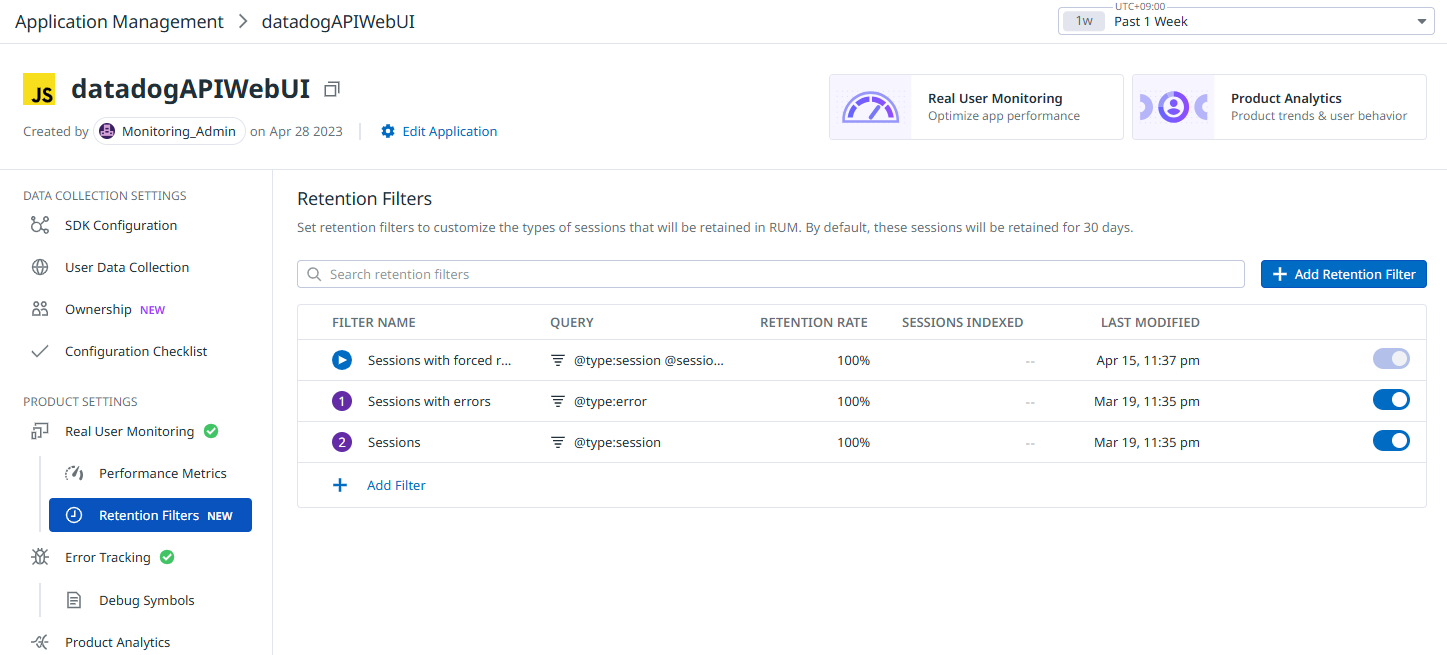Toggle the Sessions with errors filter
Viewport: 1447px width, 655px height.
(x=1391, y=399)
